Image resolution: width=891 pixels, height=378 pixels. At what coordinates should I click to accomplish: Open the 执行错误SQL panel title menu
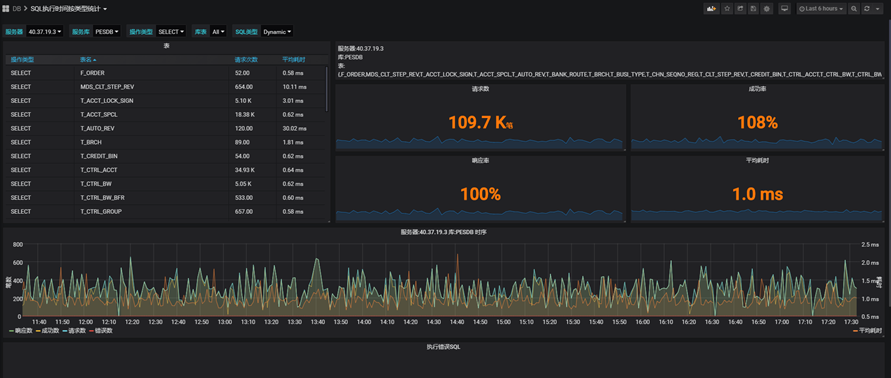pos(443,346)
